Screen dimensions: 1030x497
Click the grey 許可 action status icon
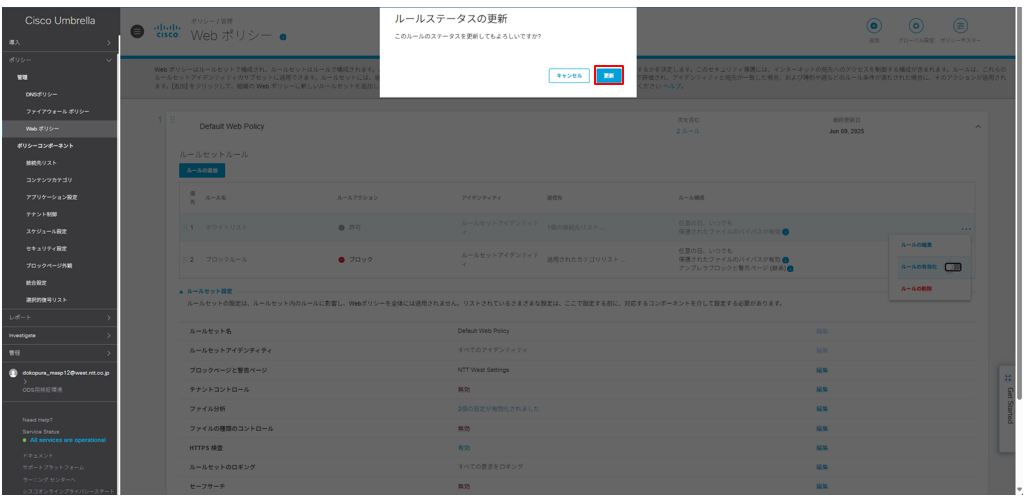coord(341,227)
